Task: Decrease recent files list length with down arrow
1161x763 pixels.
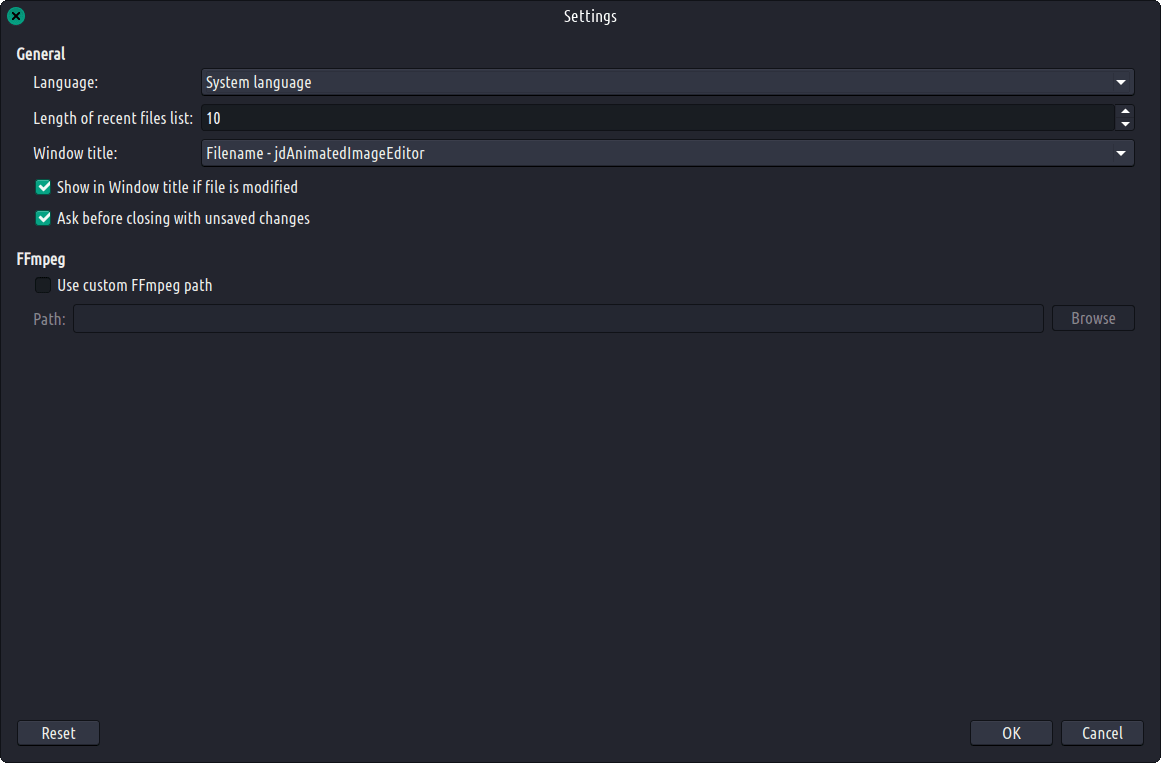Action: tap(1125, 124)
